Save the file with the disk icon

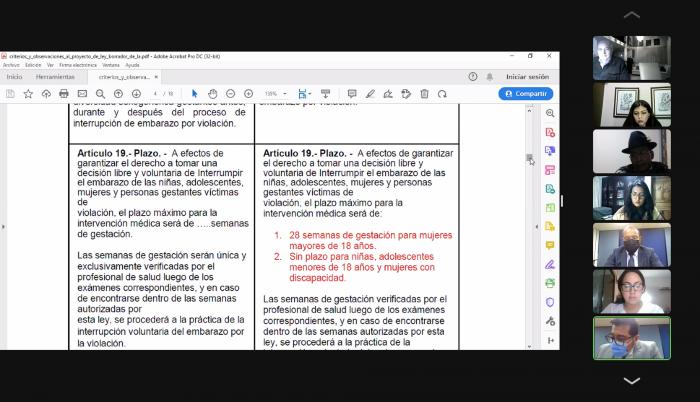[x=10, y=94]
